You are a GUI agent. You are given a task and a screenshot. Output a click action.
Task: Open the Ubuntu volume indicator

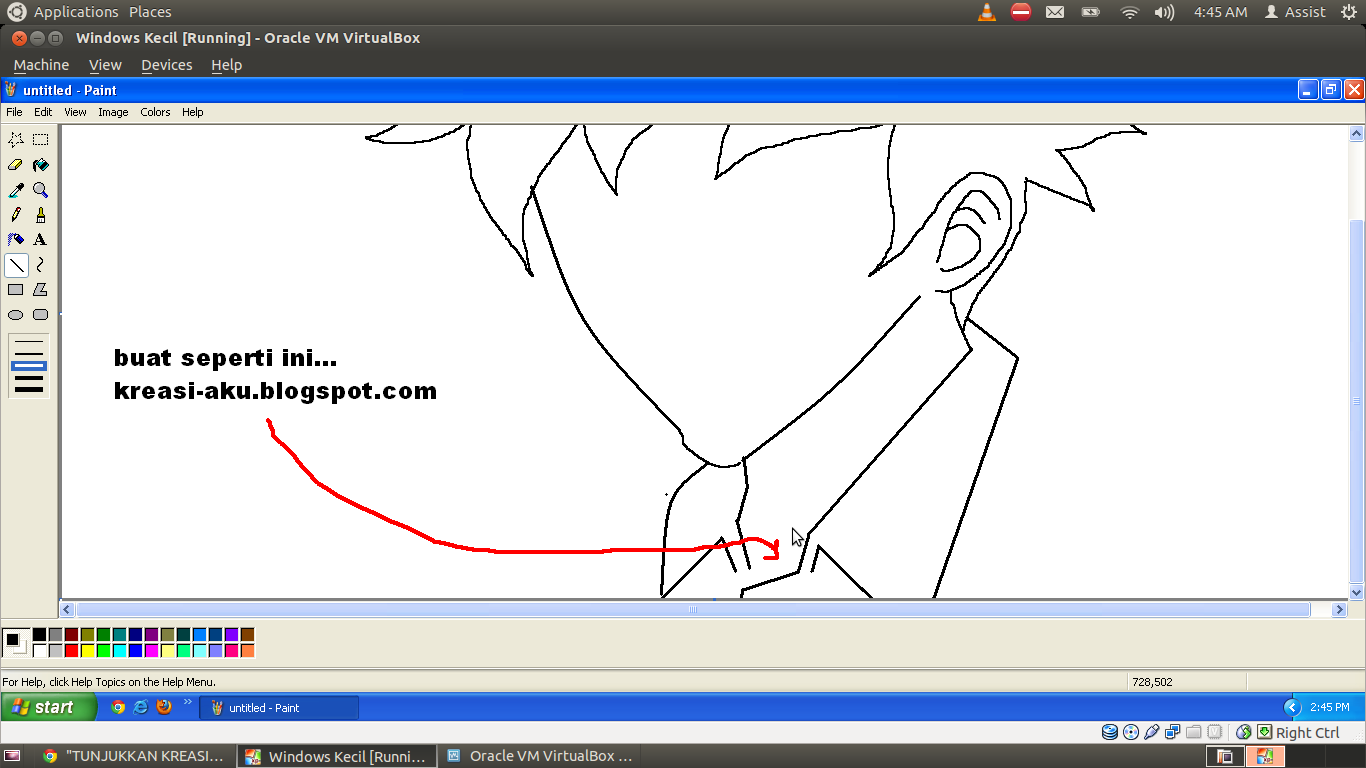1164,12
